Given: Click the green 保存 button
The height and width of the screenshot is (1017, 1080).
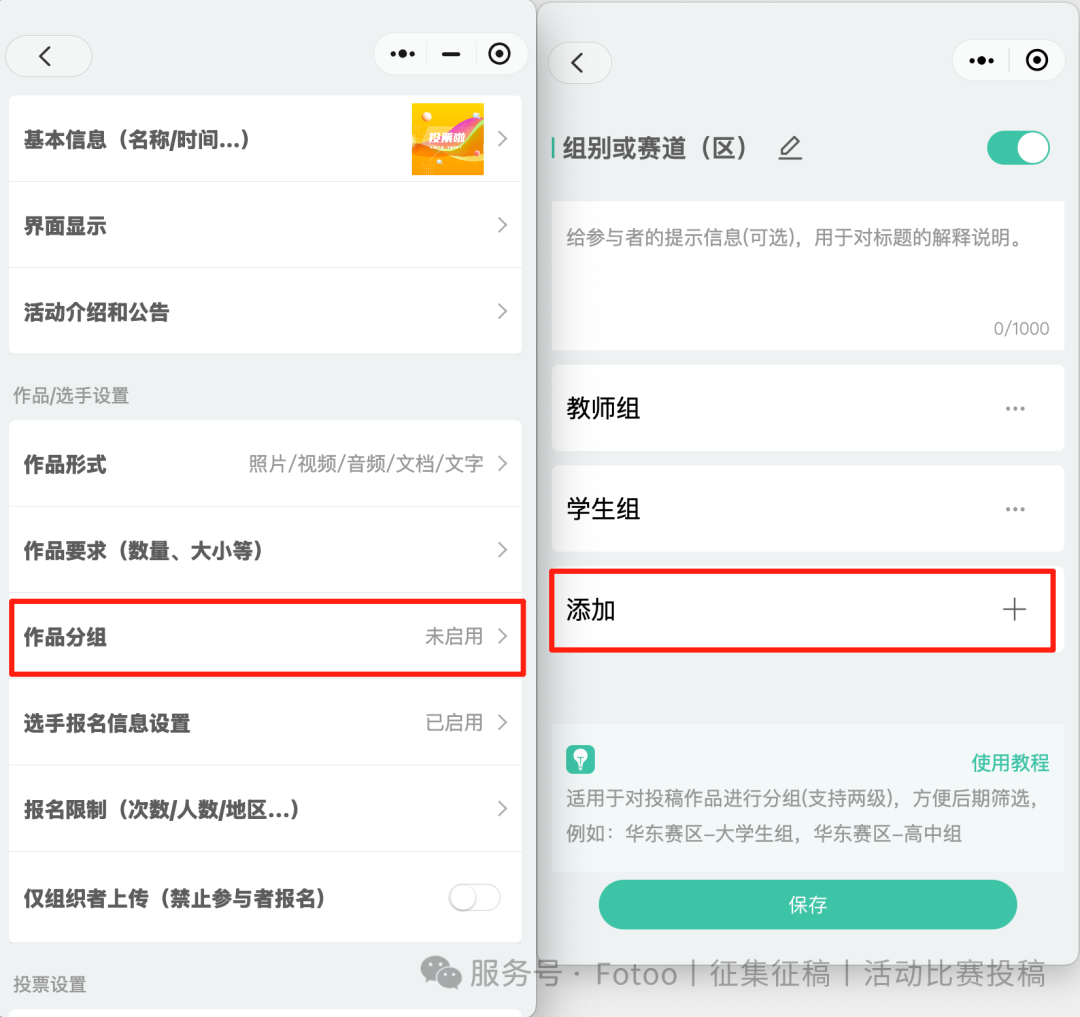Looking at the screenshot, I should click(x=807, y=904).
